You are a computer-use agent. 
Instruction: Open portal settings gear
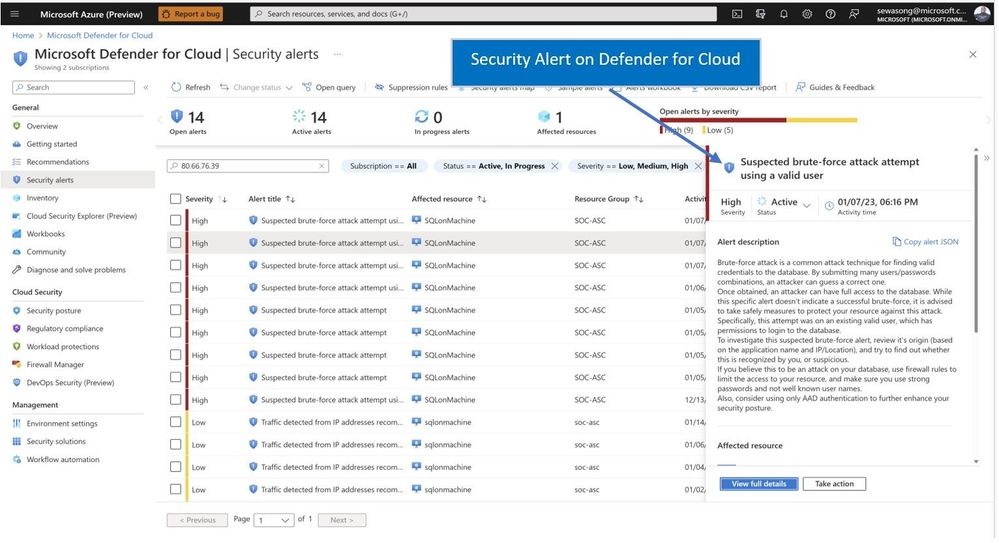point(807,14)
